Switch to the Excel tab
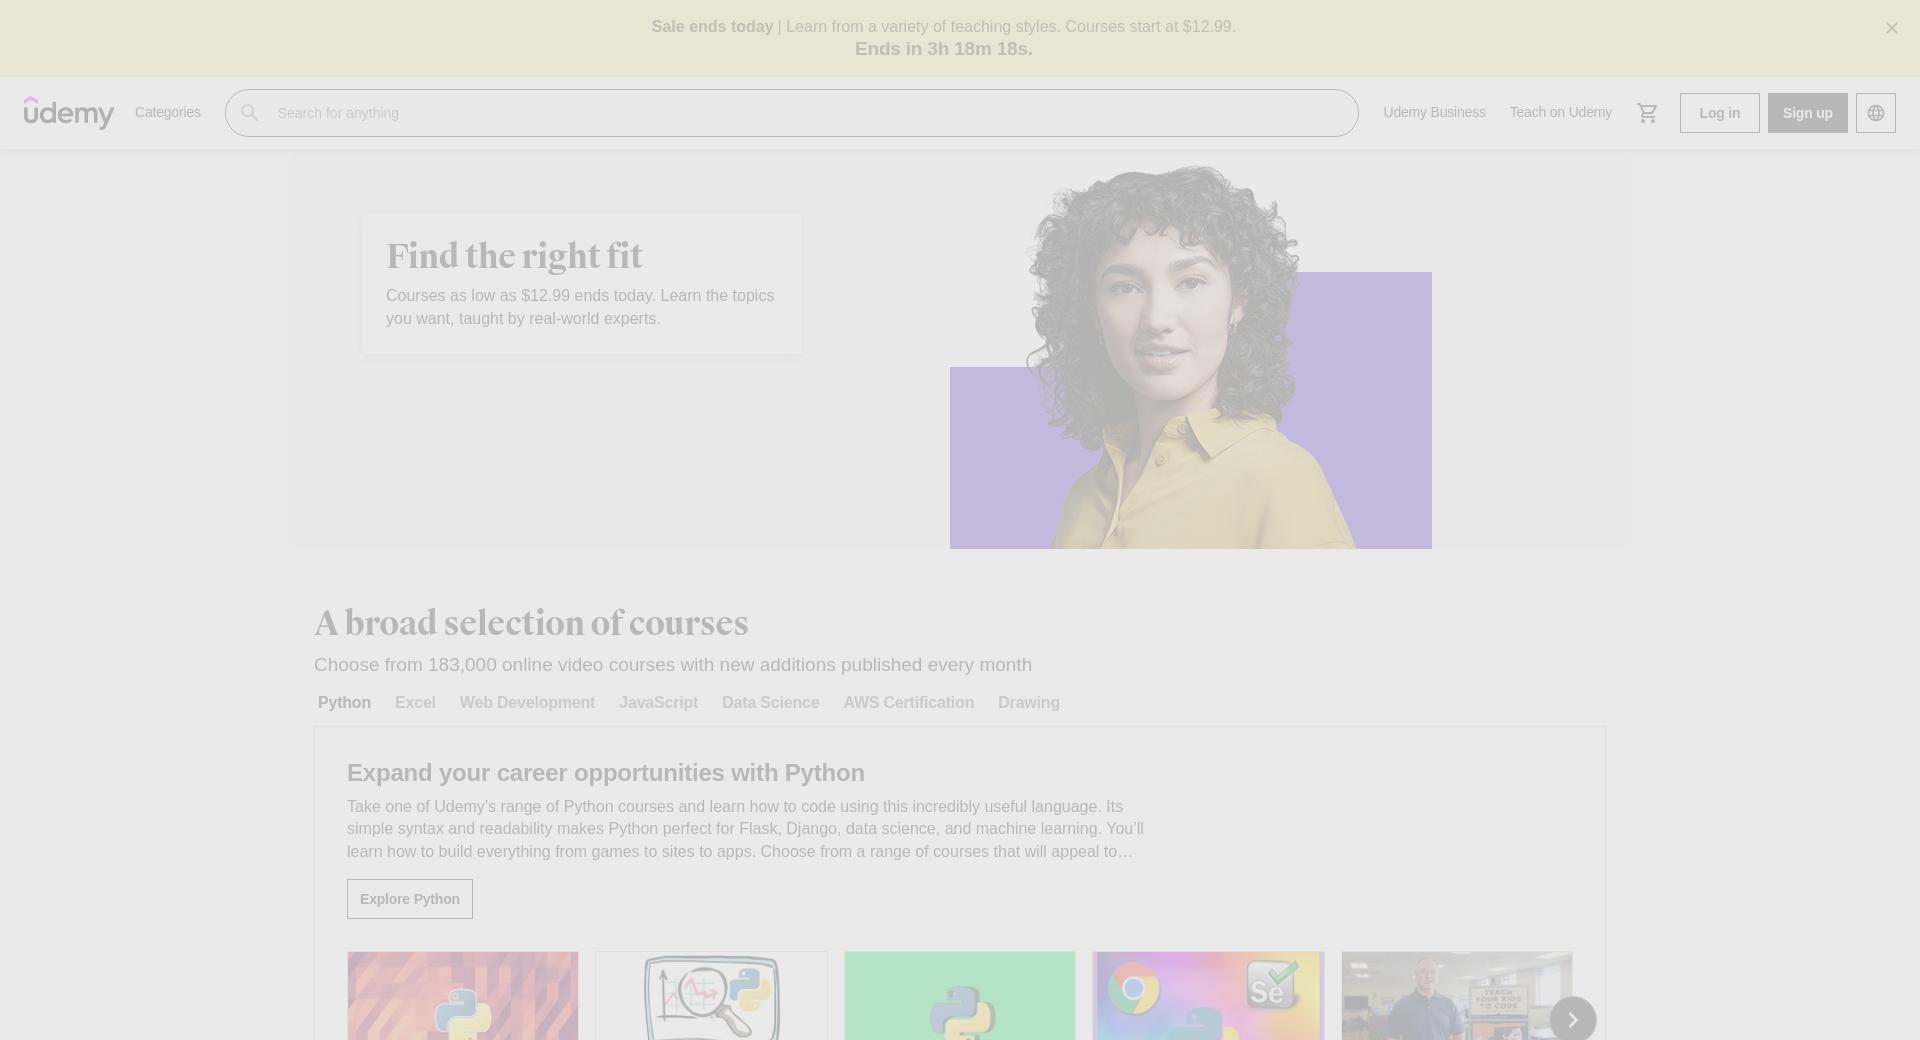 415,703
